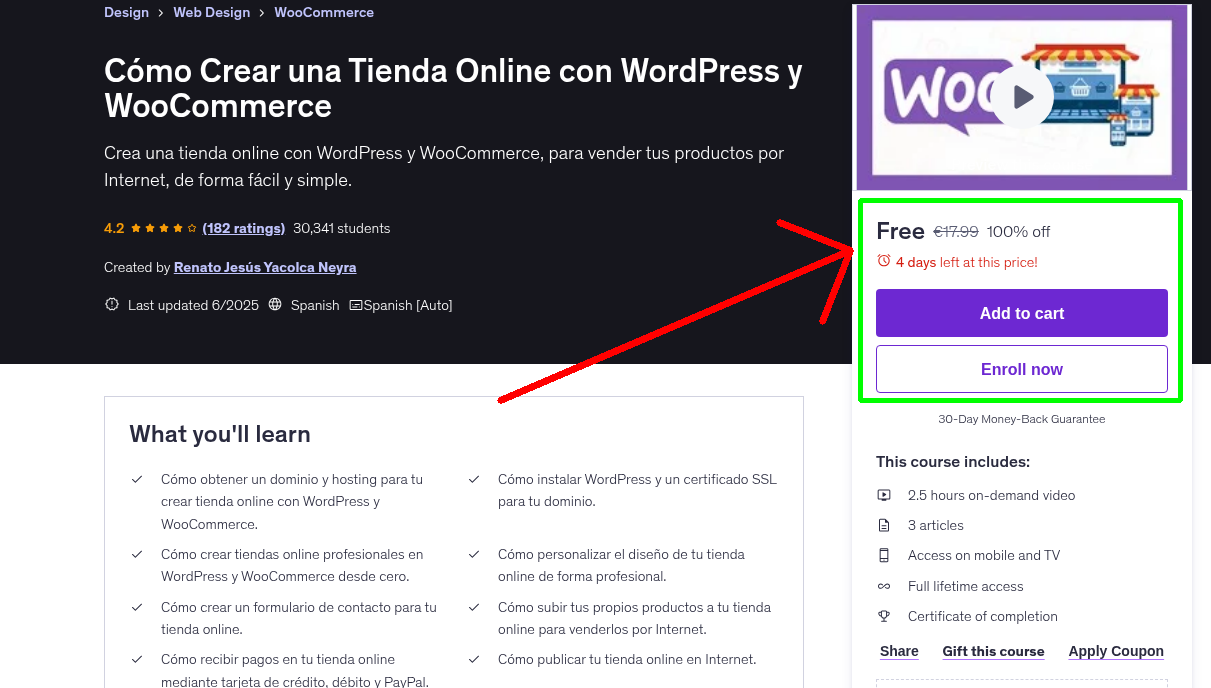Image resolution: width=1211 pixels, height=688 pixels.
Task: Select the full lifetime access infinity icon
Action: [884, 586]
